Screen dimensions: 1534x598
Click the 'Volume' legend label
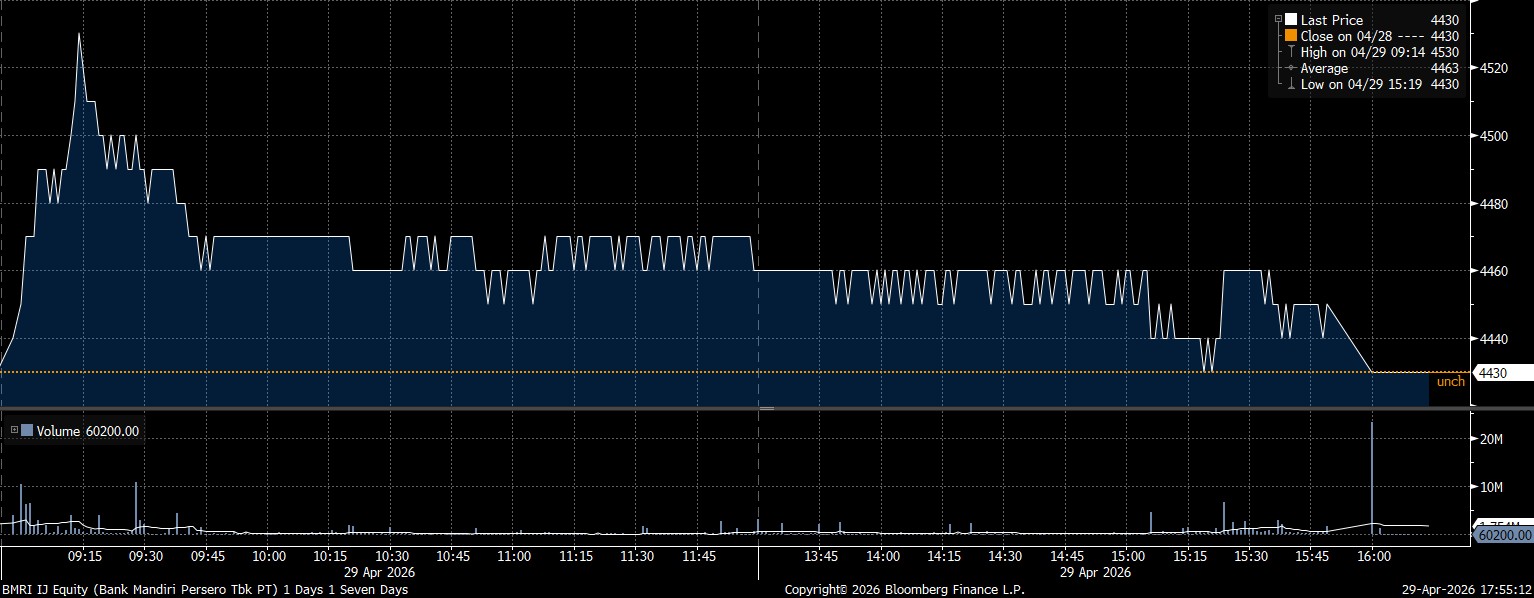point(56,431)
